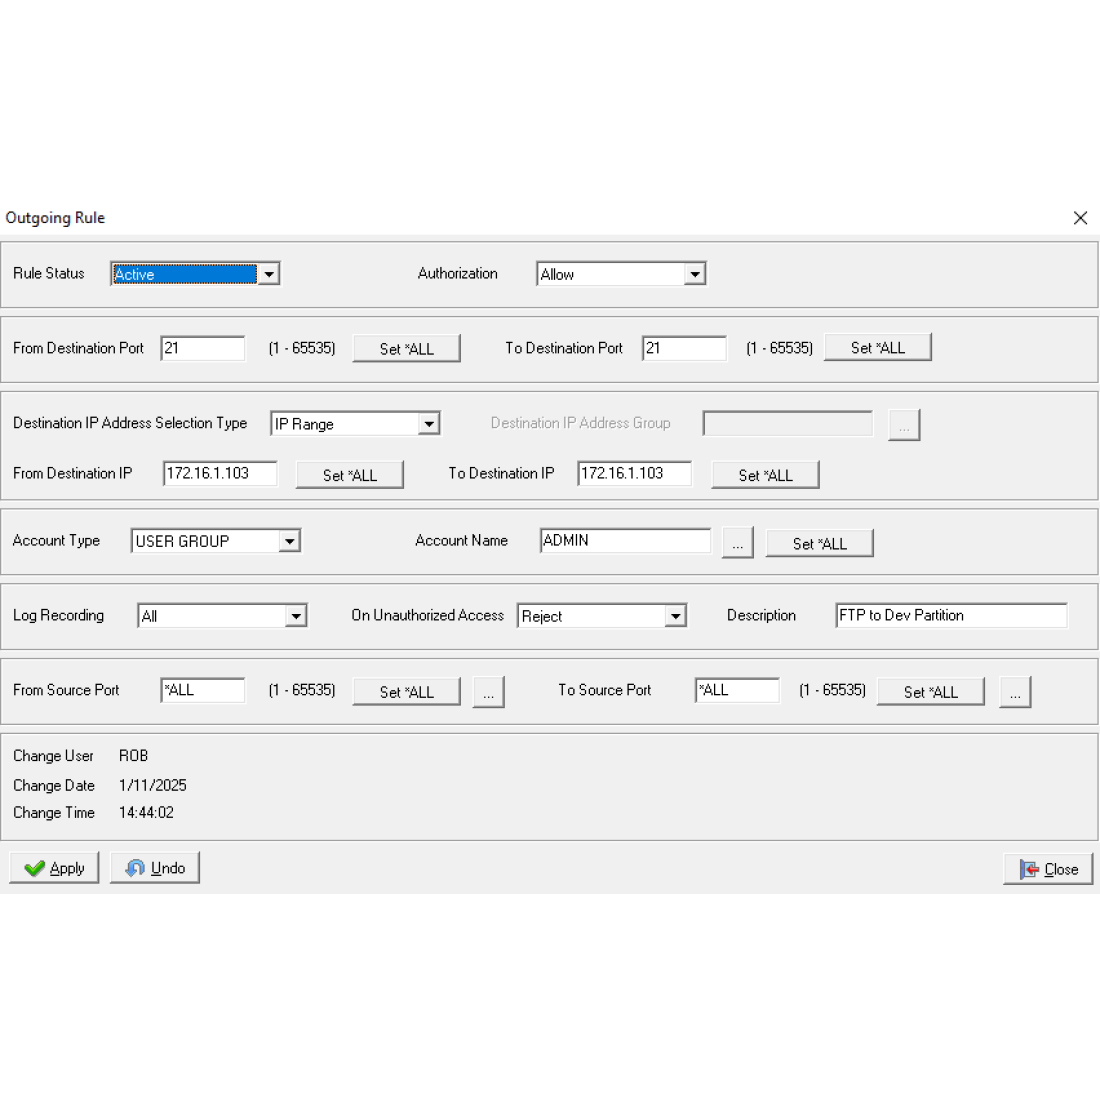Expand the On Unauthorized Access dropdown

click(x=676, y=615)
